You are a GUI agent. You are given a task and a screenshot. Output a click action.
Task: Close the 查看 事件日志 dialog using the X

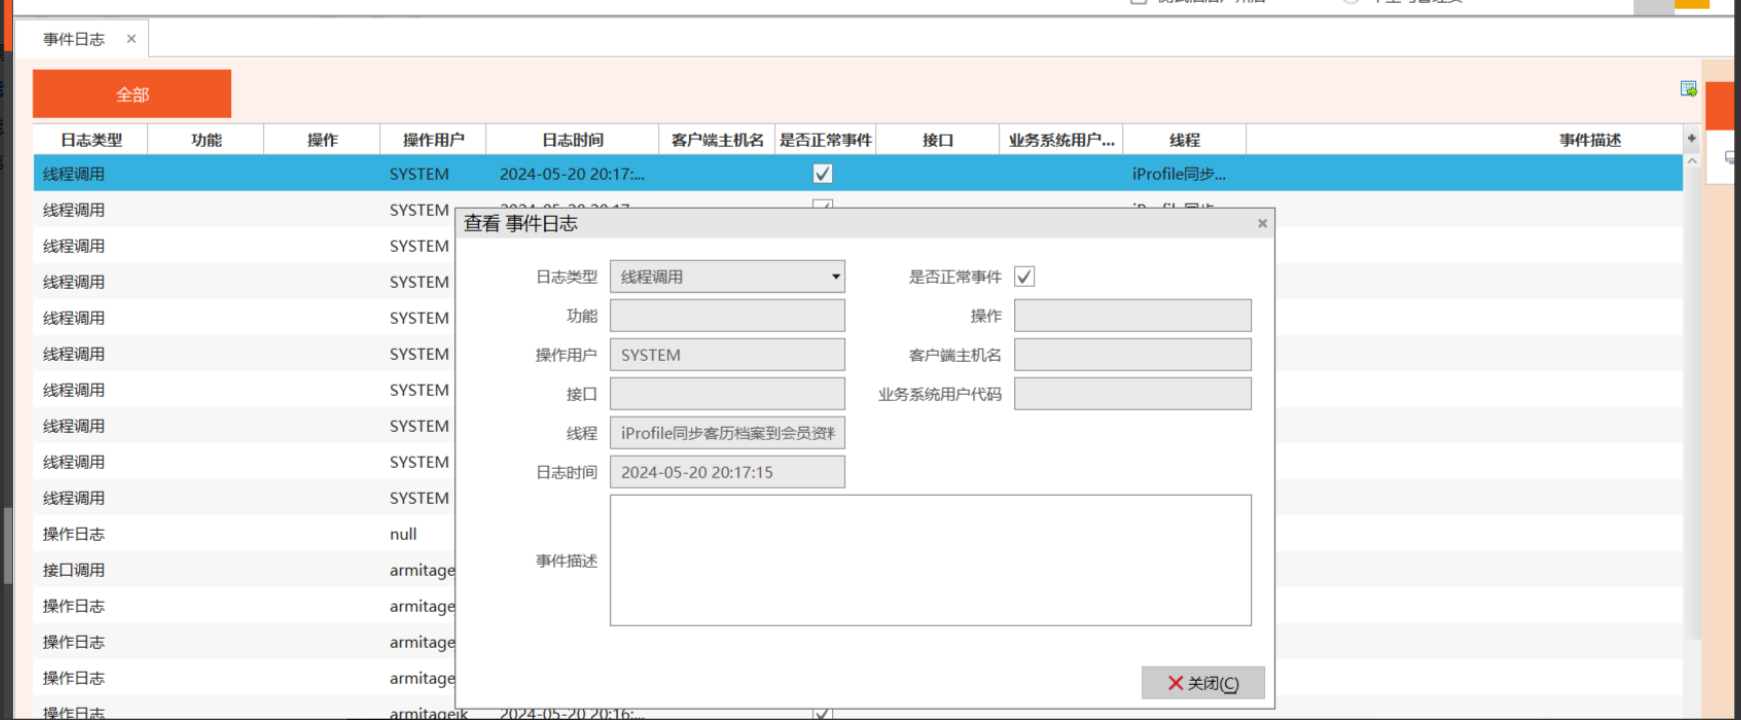tap(1262, 223)
